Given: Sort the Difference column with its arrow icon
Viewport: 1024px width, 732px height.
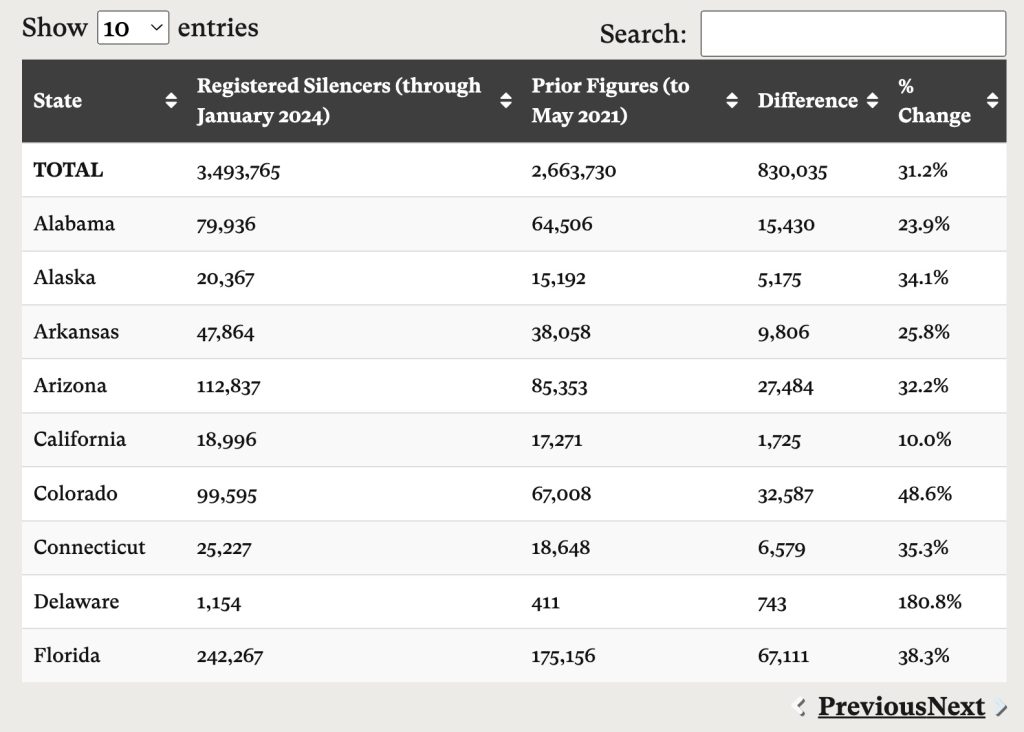Looking at the screenshot, I should point(872,100).
